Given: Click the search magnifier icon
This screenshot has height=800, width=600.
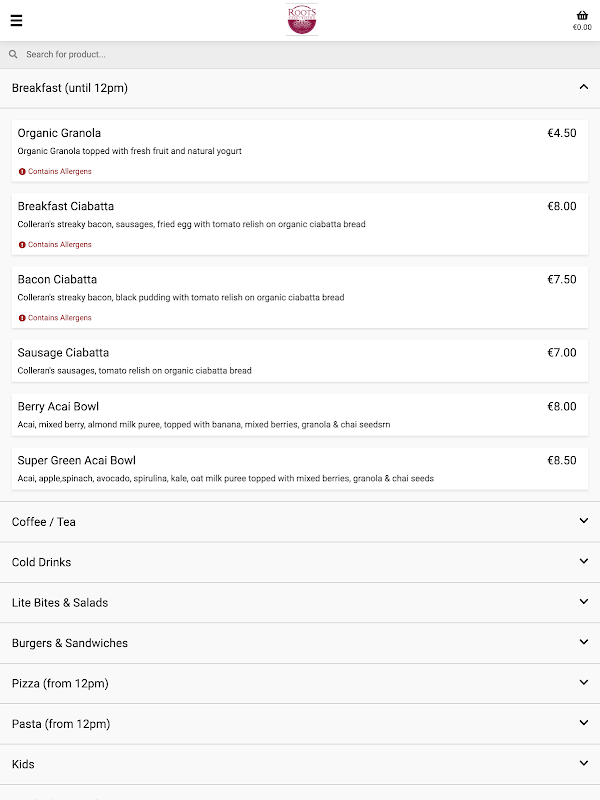Looking at the screenshot, I should click(13, 54).
